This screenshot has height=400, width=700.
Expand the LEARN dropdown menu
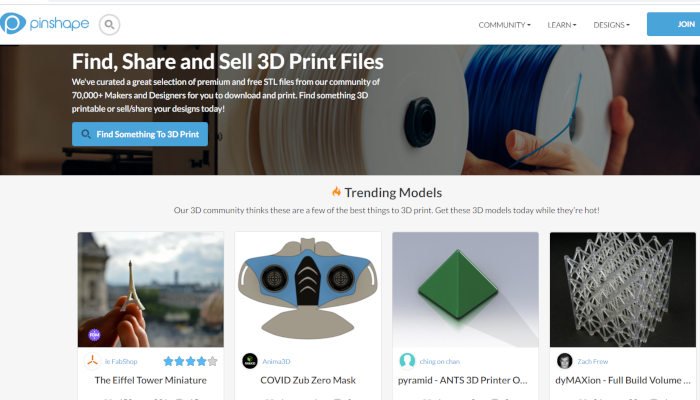pyautogui.click(x=562, y=25)
